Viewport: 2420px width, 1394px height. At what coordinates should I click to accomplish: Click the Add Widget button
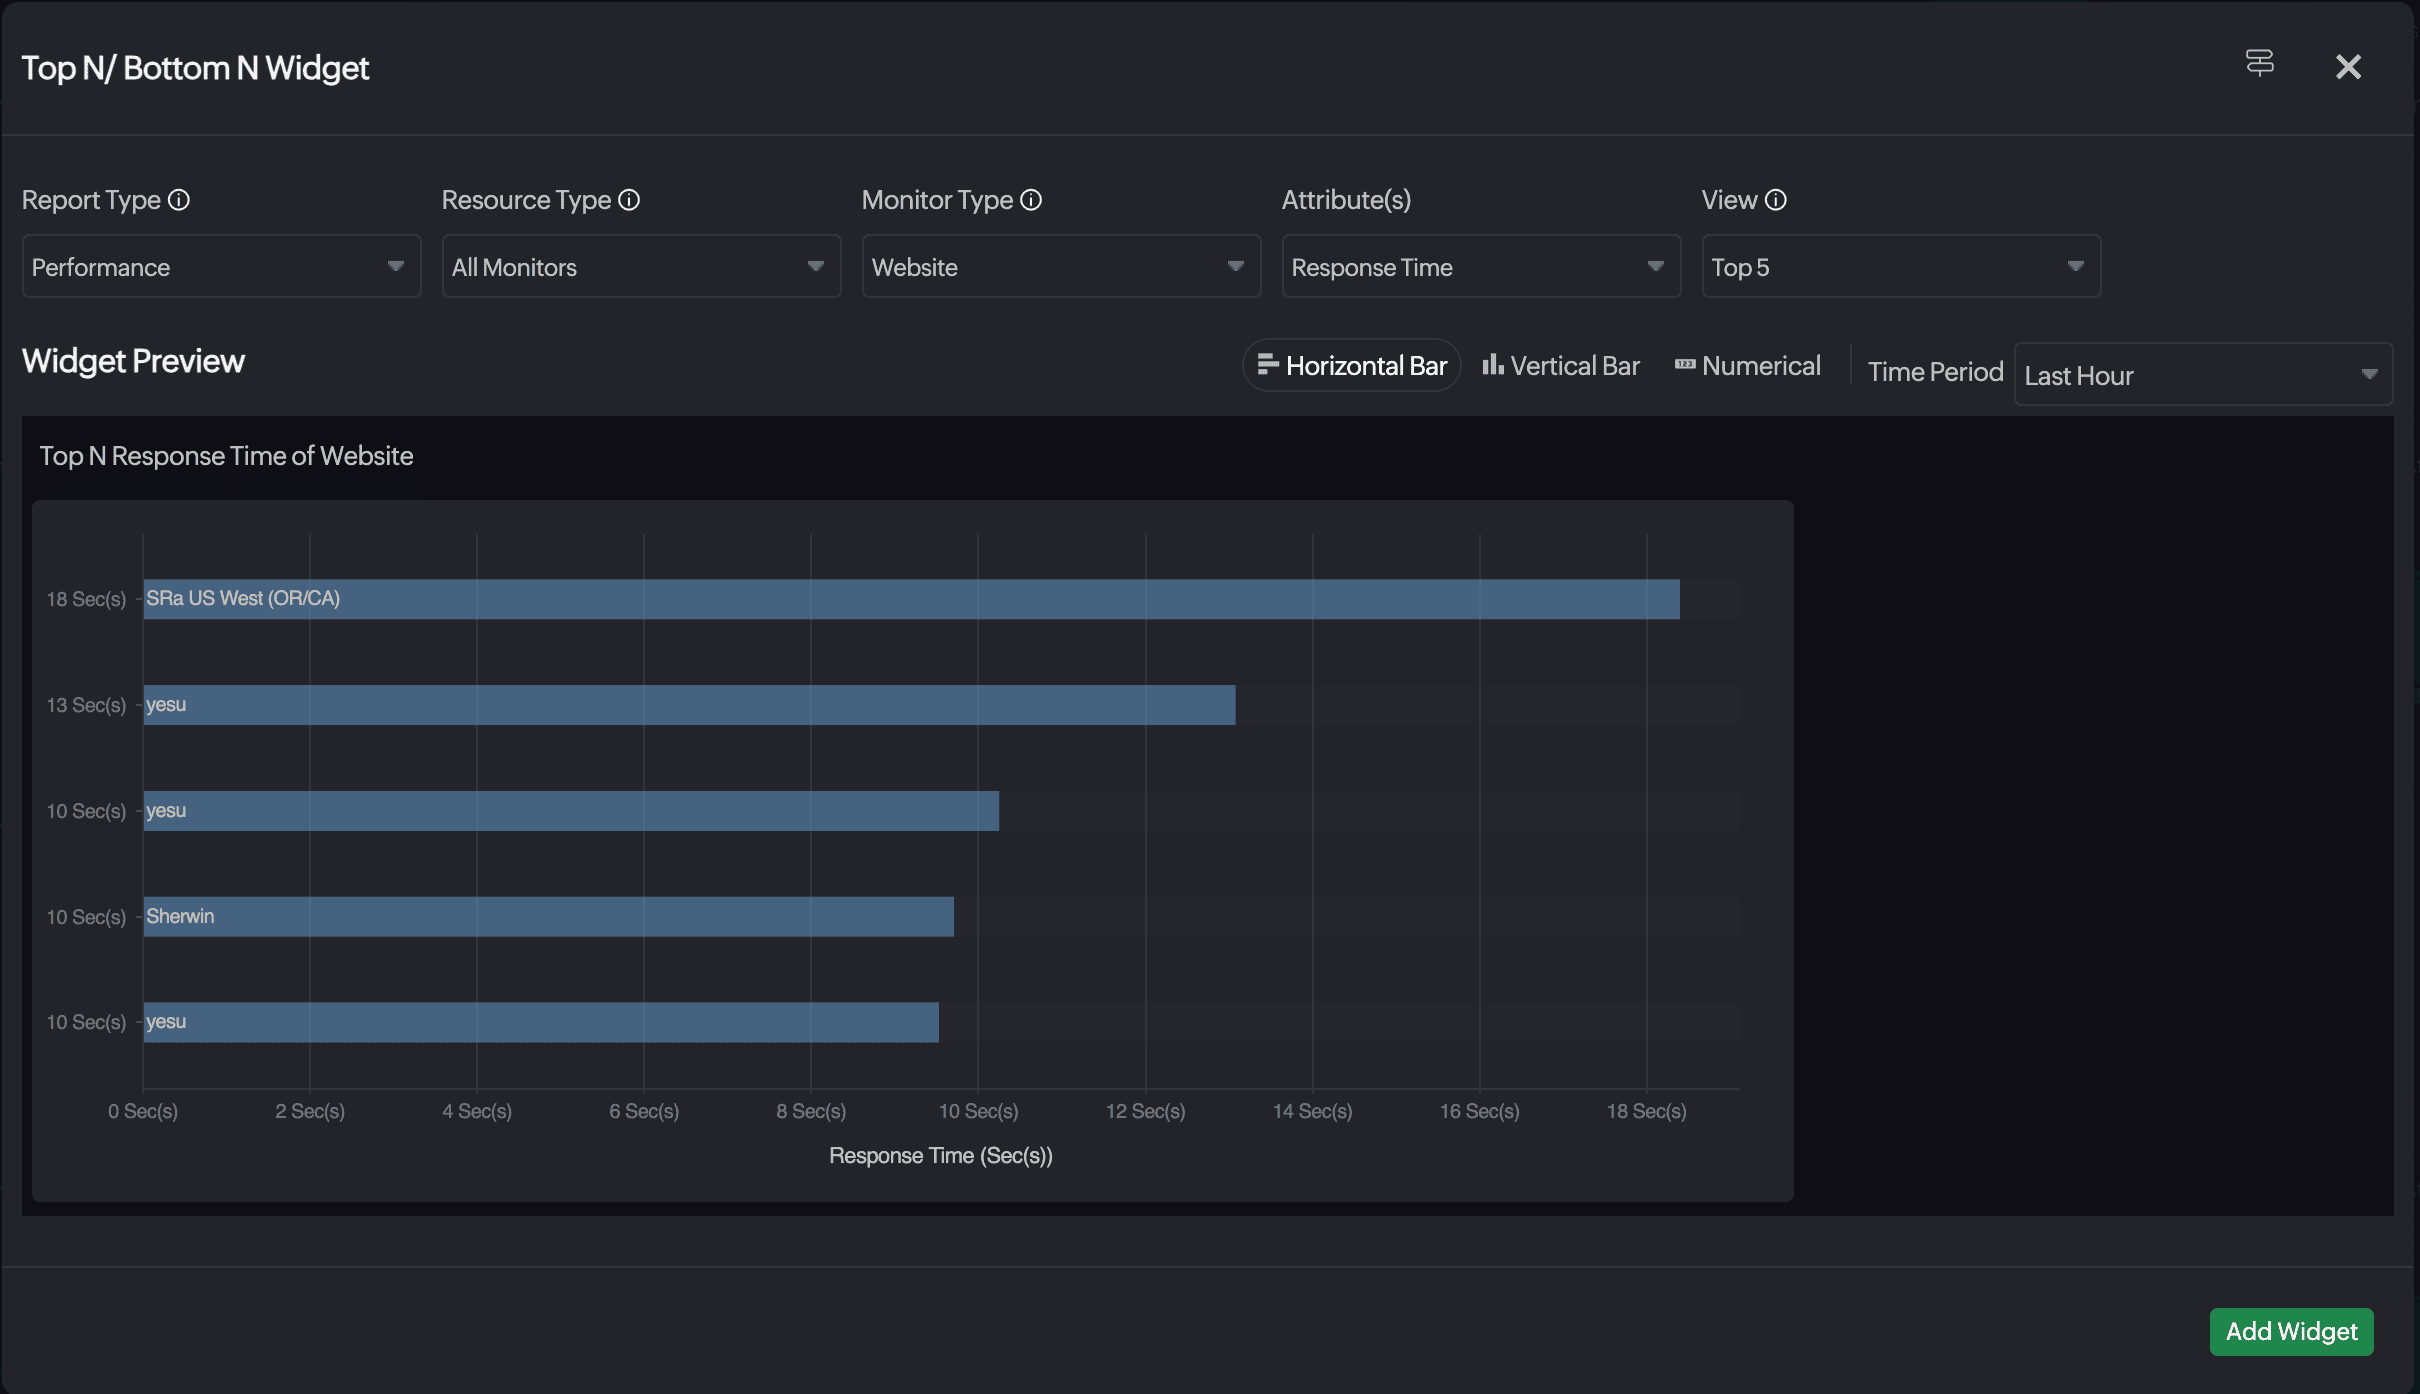(2291, 1332)
